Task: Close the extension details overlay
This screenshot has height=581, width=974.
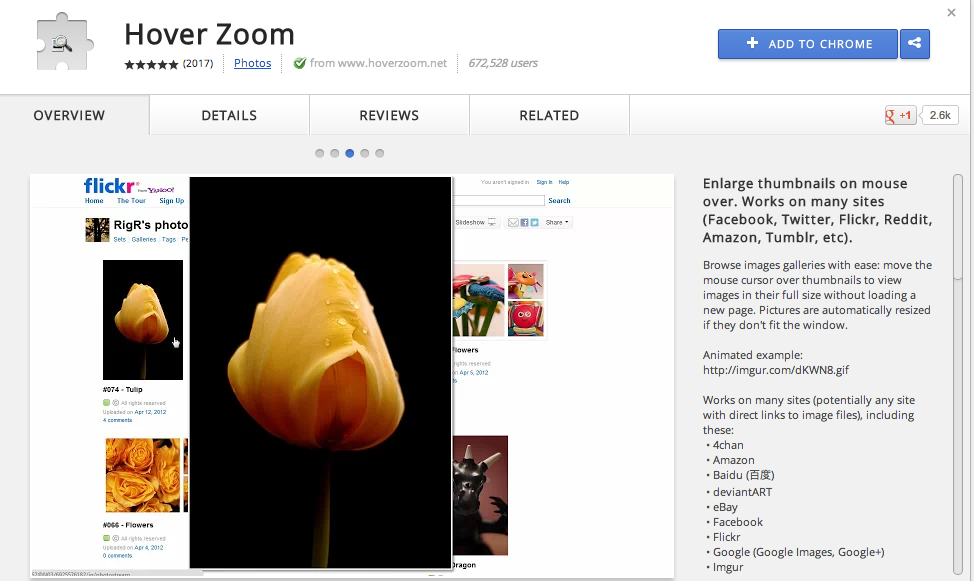Action: [x=951, y=12]
